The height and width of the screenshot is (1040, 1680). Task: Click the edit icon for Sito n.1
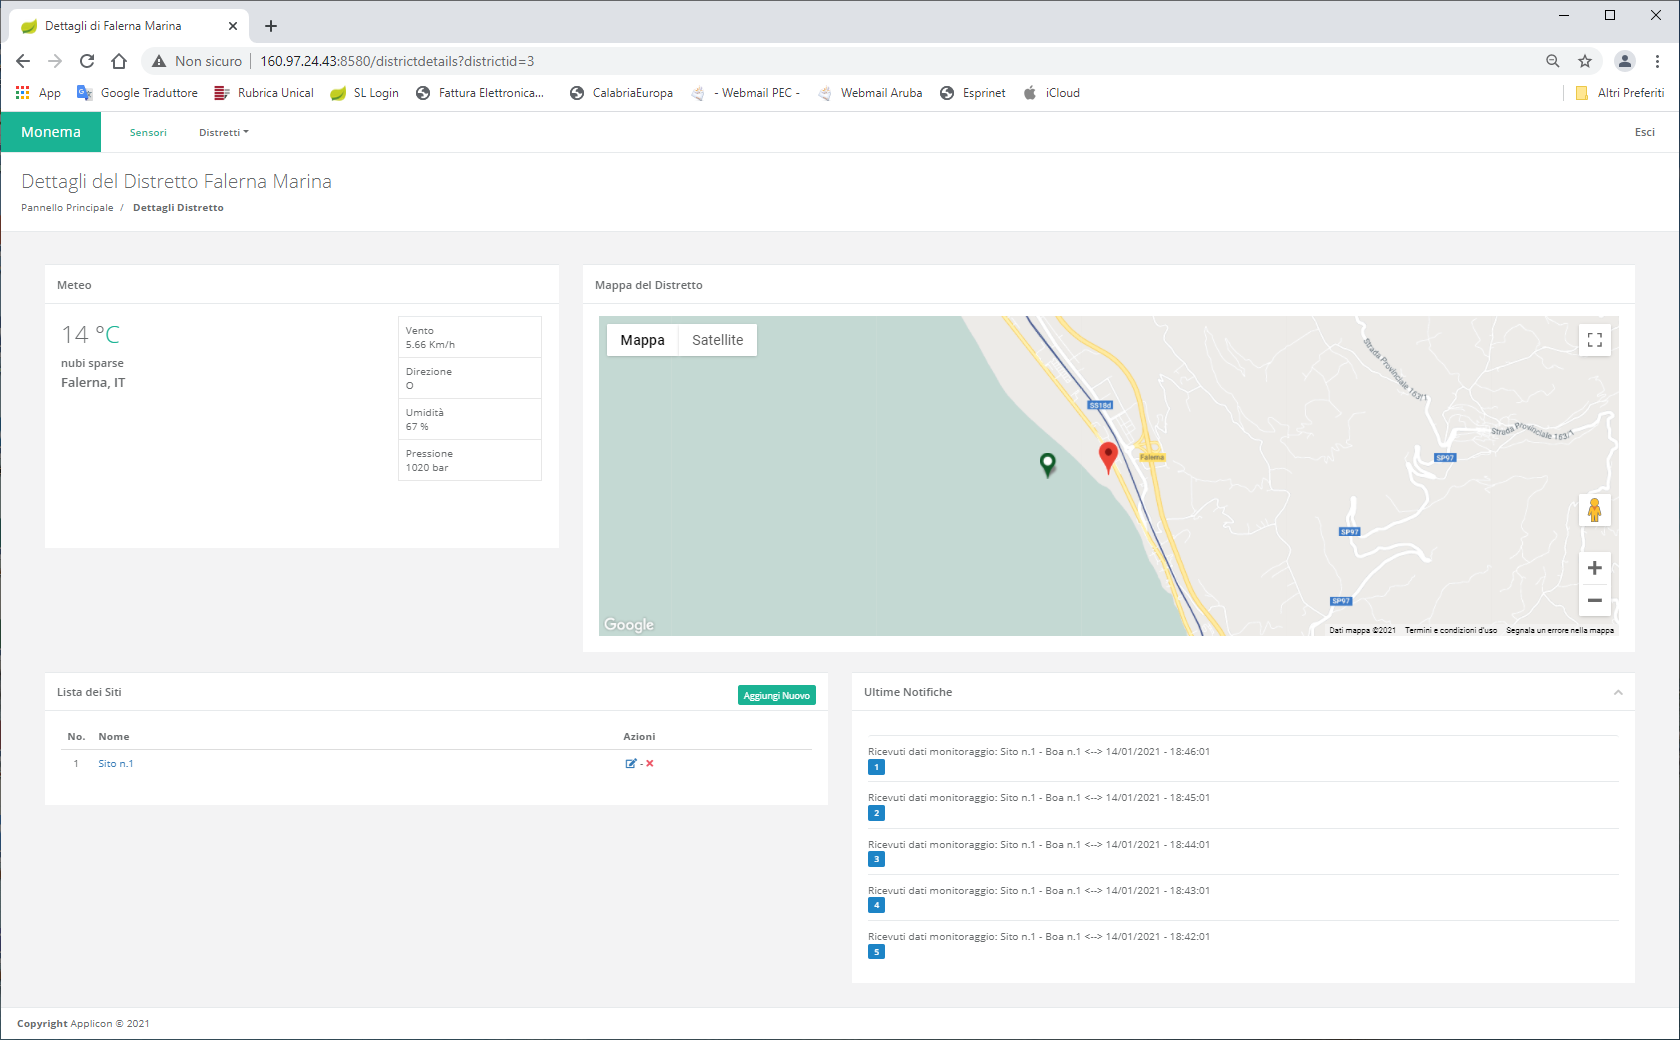630,764
